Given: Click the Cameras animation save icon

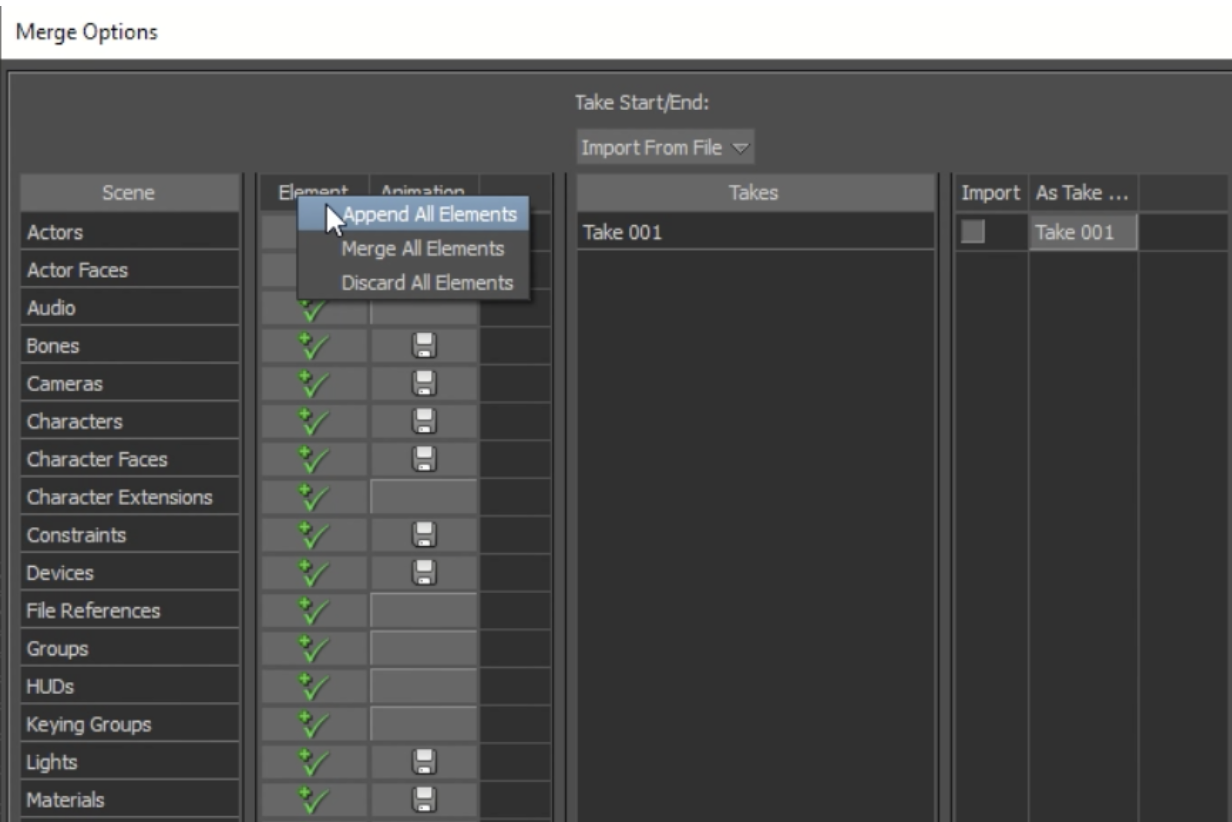Looking at the screenshot, I should click(423, 384).
